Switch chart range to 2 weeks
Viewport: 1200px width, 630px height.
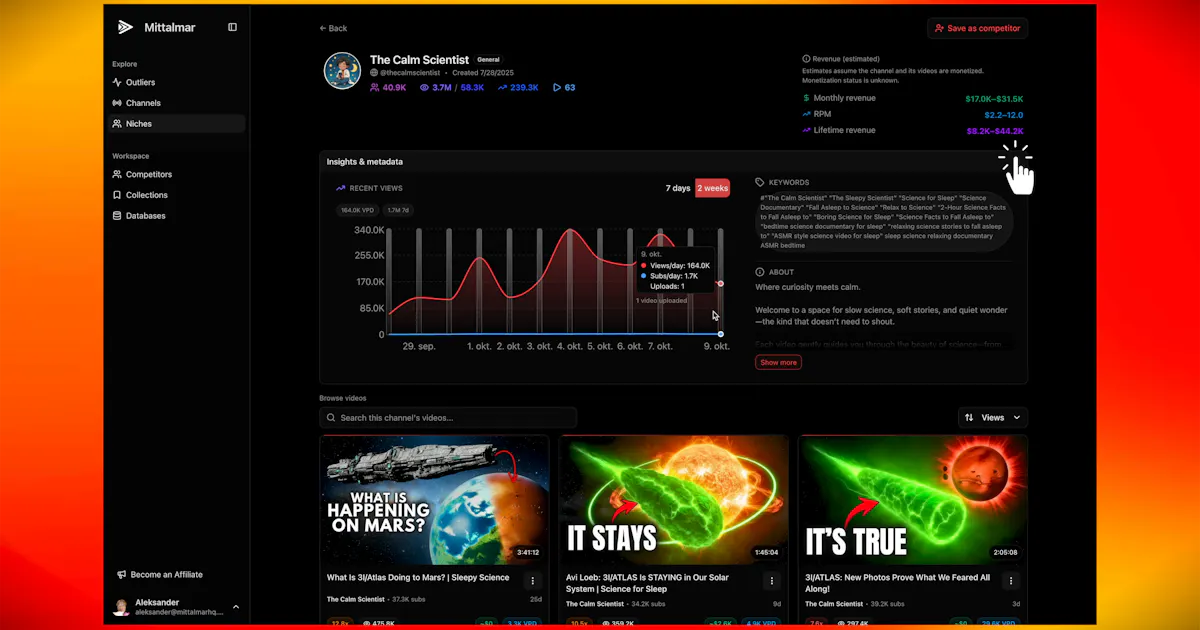click(x=713, y=188)
